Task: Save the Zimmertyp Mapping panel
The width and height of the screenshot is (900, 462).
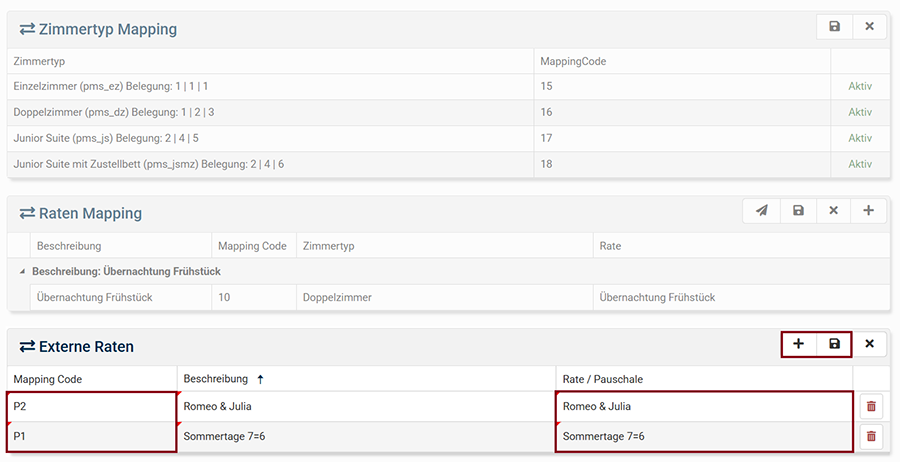Action: [835, 27]
